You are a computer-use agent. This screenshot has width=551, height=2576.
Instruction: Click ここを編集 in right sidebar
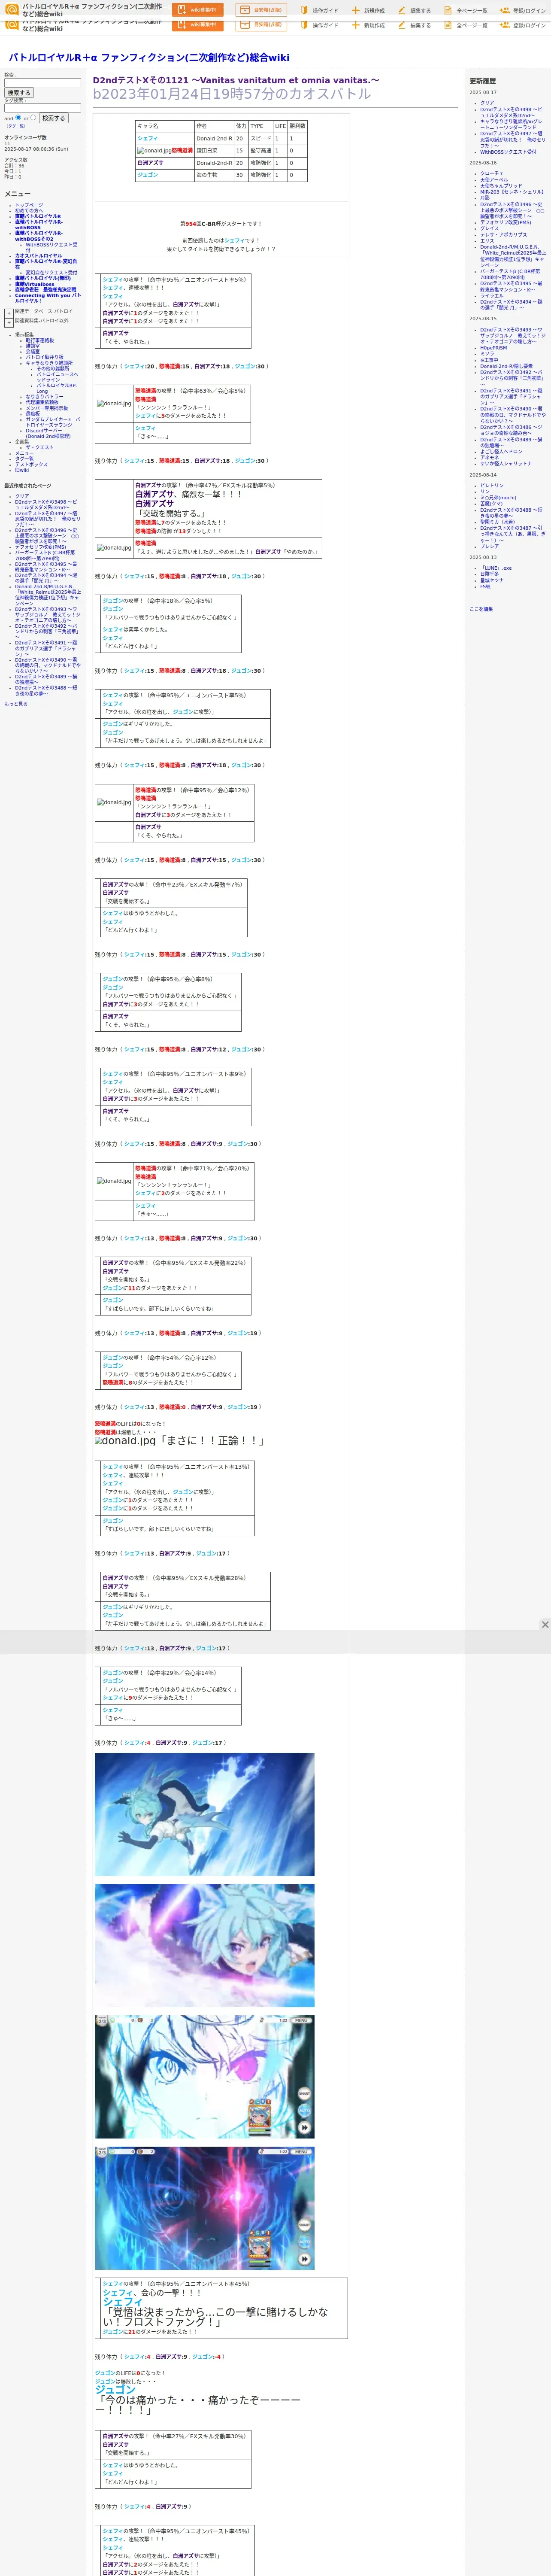pyautogui.click(x=481, y=609)
